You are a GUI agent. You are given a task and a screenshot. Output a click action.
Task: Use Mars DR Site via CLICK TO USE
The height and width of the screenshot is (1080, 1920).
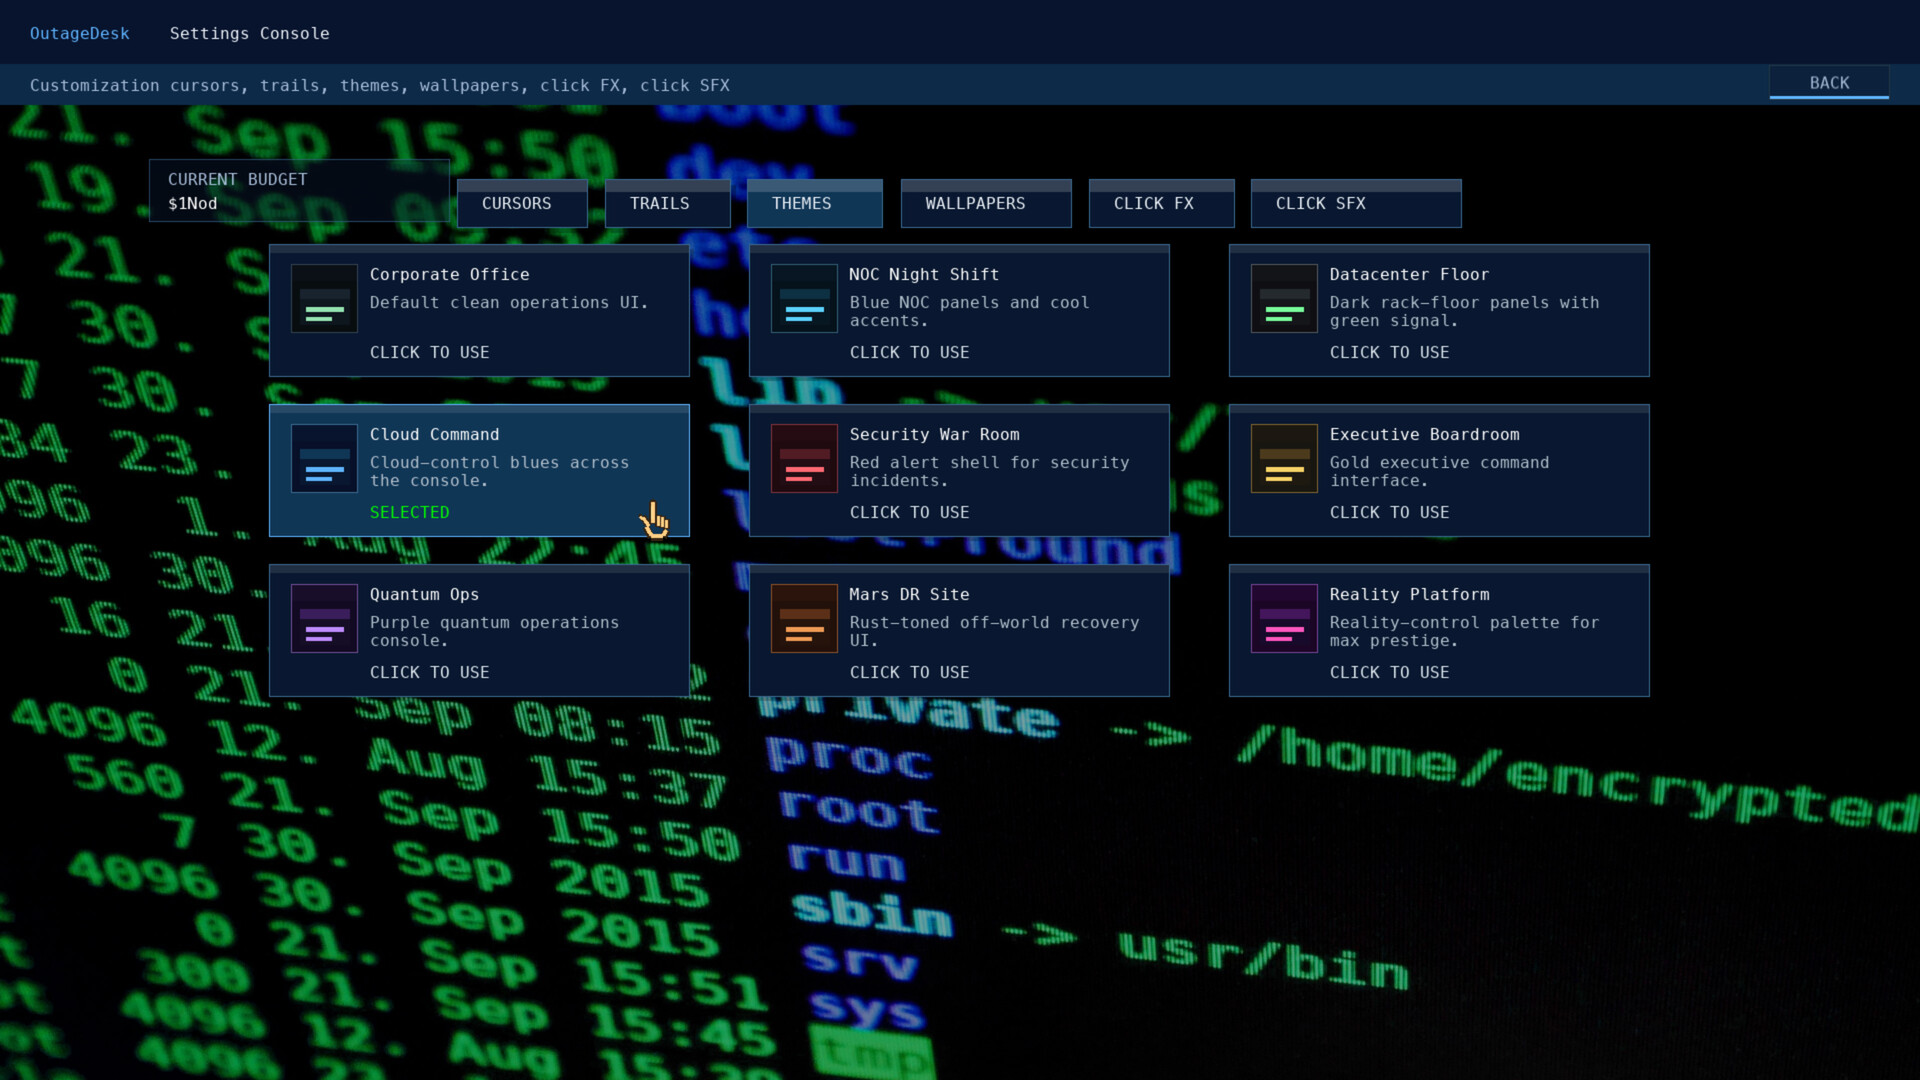coord(910,672)
